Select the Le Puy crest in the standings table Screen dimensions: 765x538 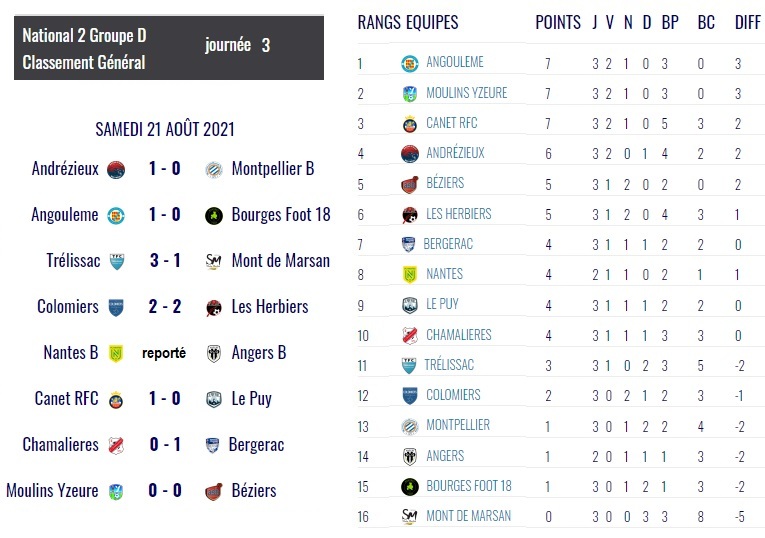pyautogui.click(x=409, y=304)
